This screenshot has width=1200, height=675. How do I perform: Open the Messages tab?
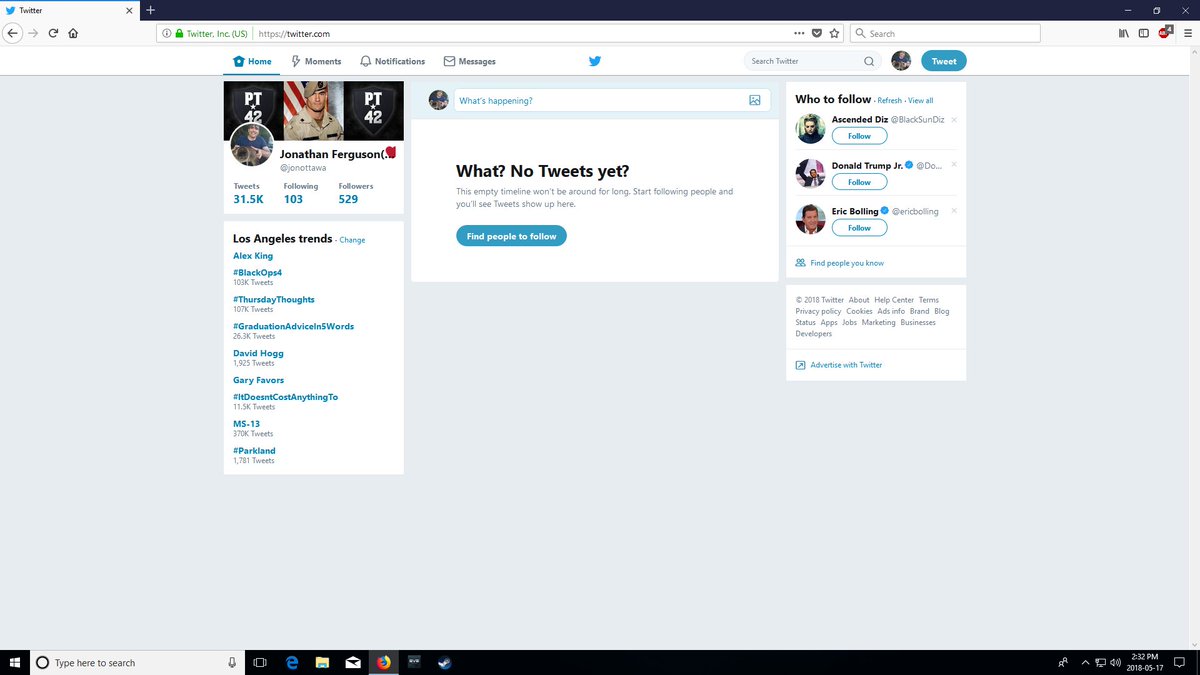pyautogui.click(x=470, y=61)
